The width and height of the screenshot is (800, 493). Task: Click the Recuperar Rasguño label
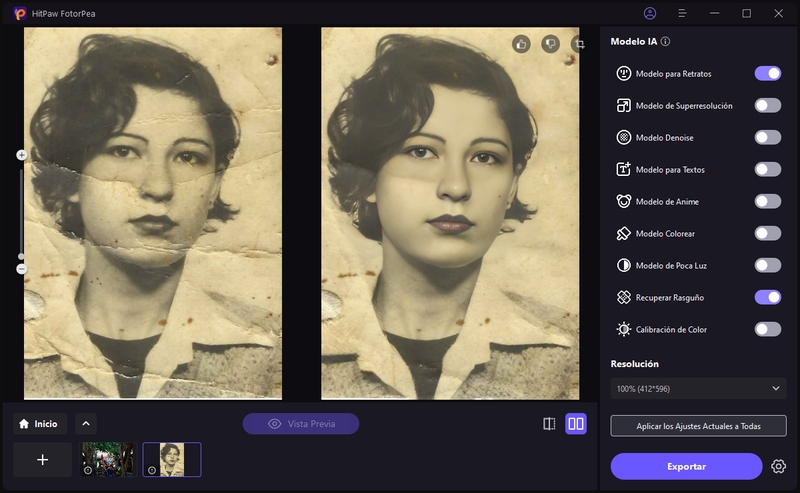pyautogui.click(x=670, y=298)
